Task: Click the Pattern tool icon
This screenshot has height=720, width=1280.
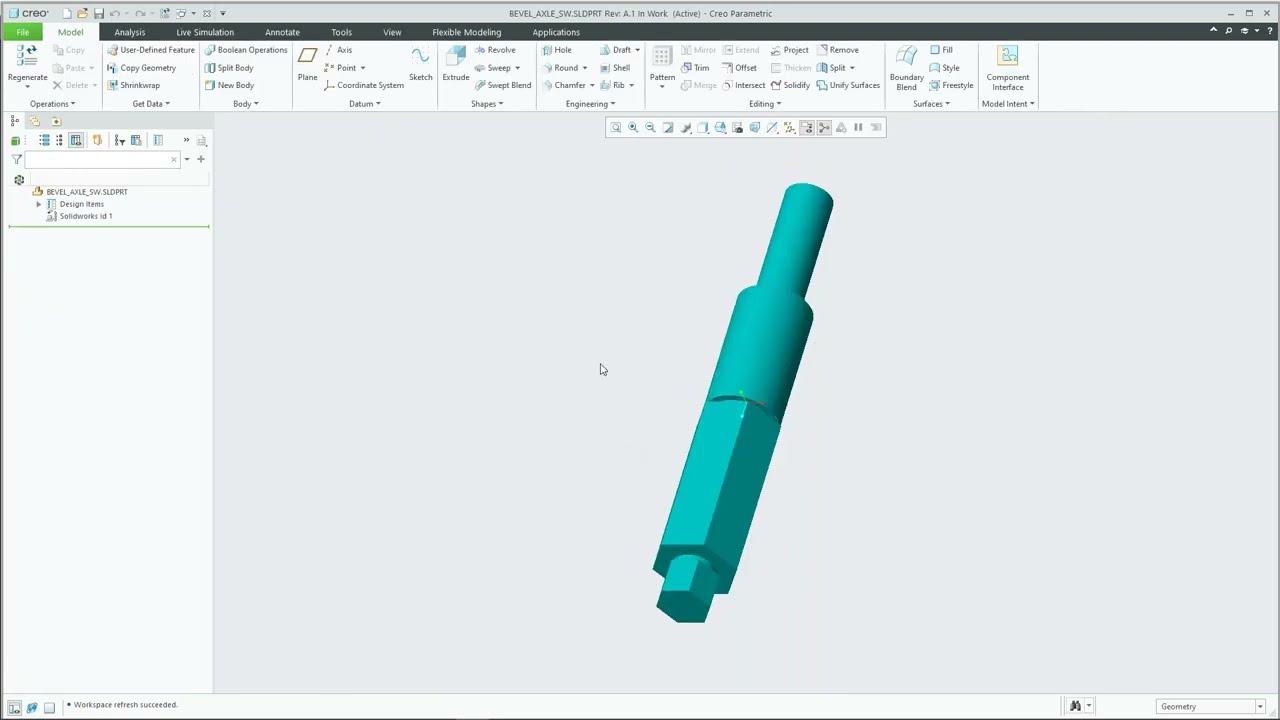Action: (x=662, y=57)
